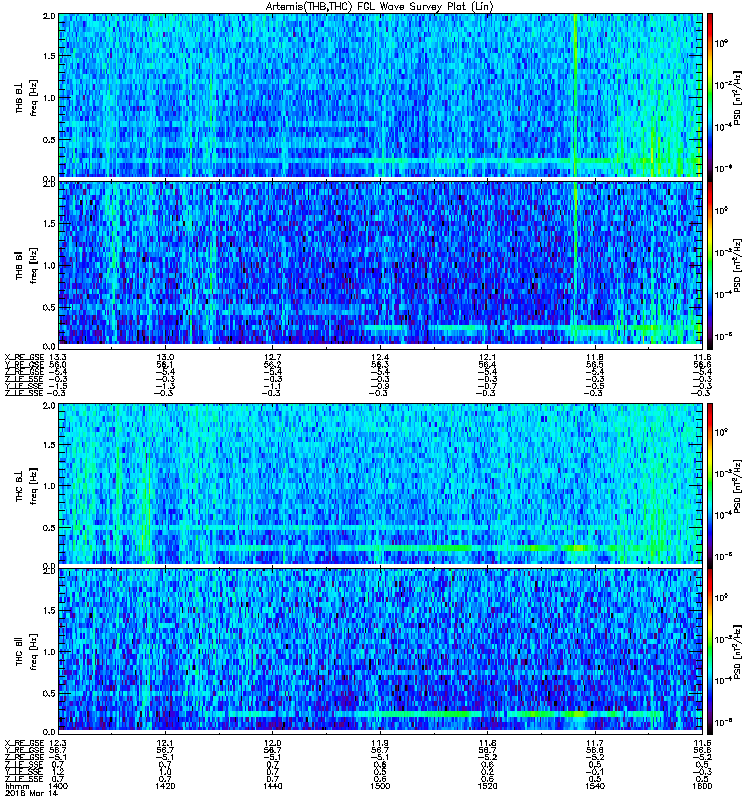Click the '1500' time tick label
Image resolution: width=750 pixels, height=800 pixels.
pyautogui.click(x=380, y=786)
